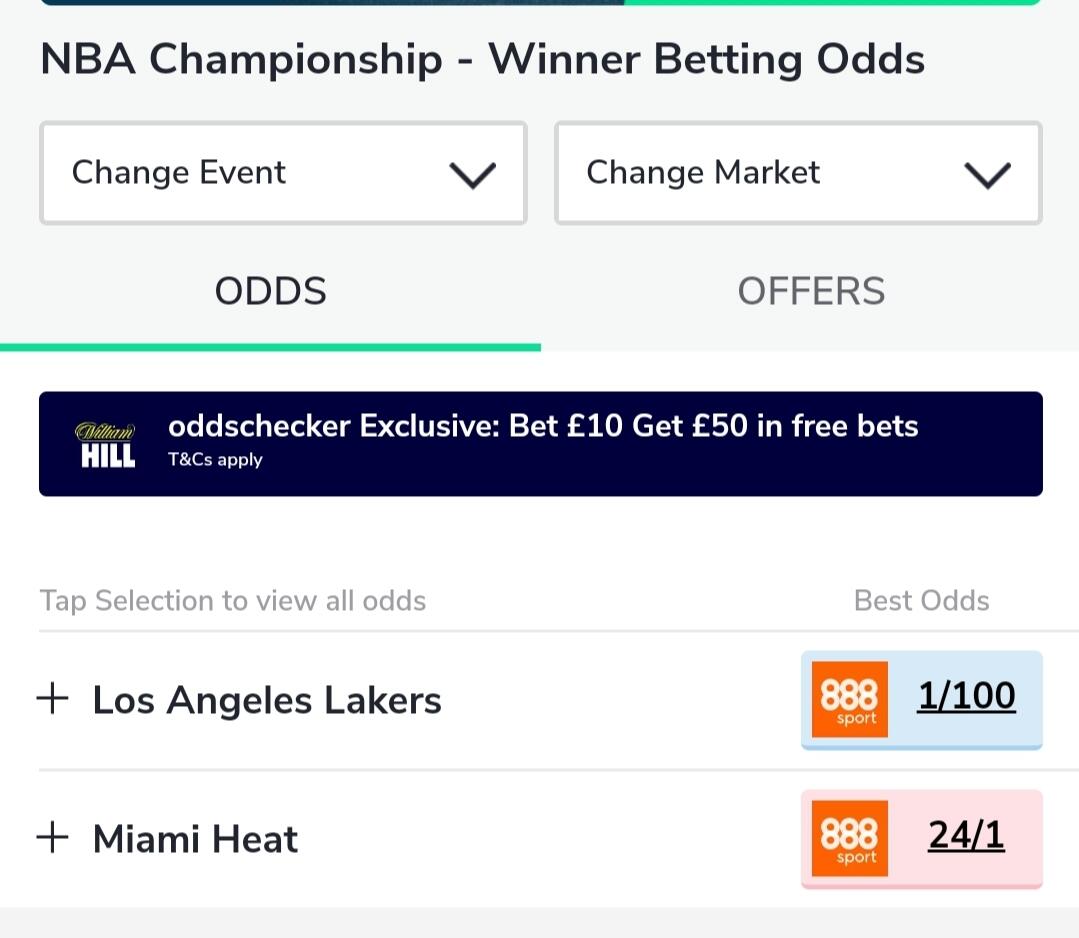The width and height of the screenshot is (1079, 938).
Task: Switch to the ODDS tab
Action: point(270,292)
